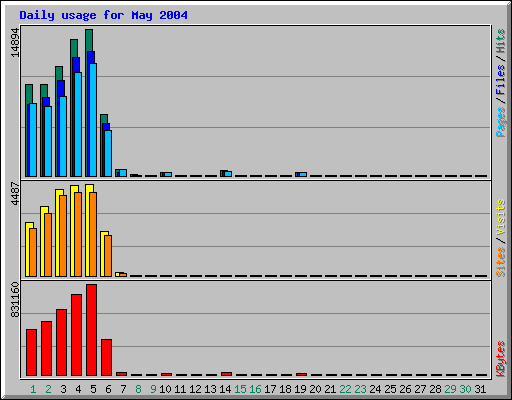Click day 25 on the x-axis
The image size is (512, 400).
[390, 389]
